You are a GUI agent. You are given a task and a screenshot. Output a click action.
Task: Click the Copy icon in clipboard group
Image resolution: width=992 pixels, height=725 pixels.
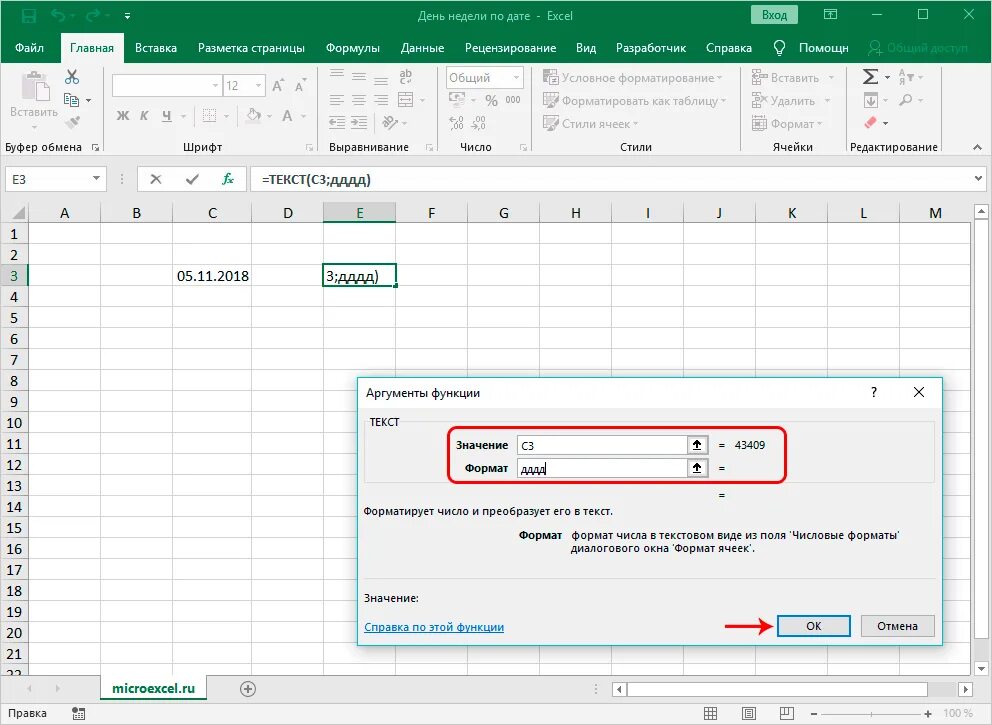(x=71, y=100)
